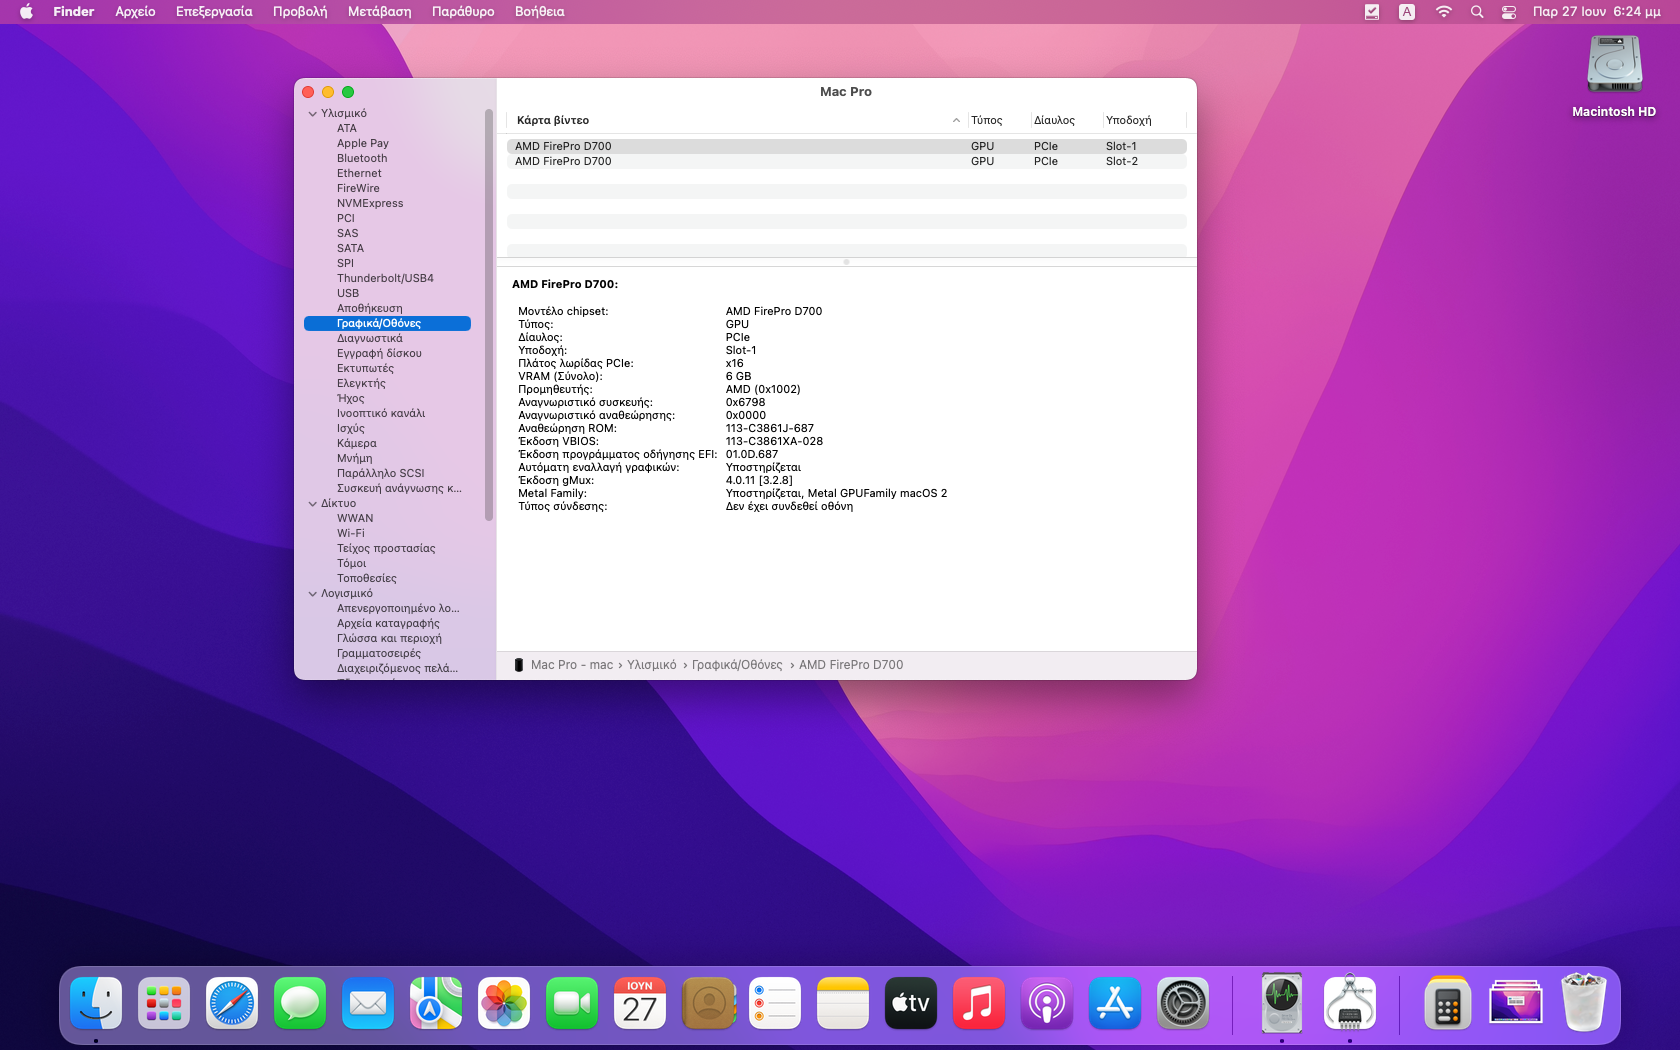Collapse the Λογισμικό sidebar section
1680x1050 pixels.
[313, 594]
